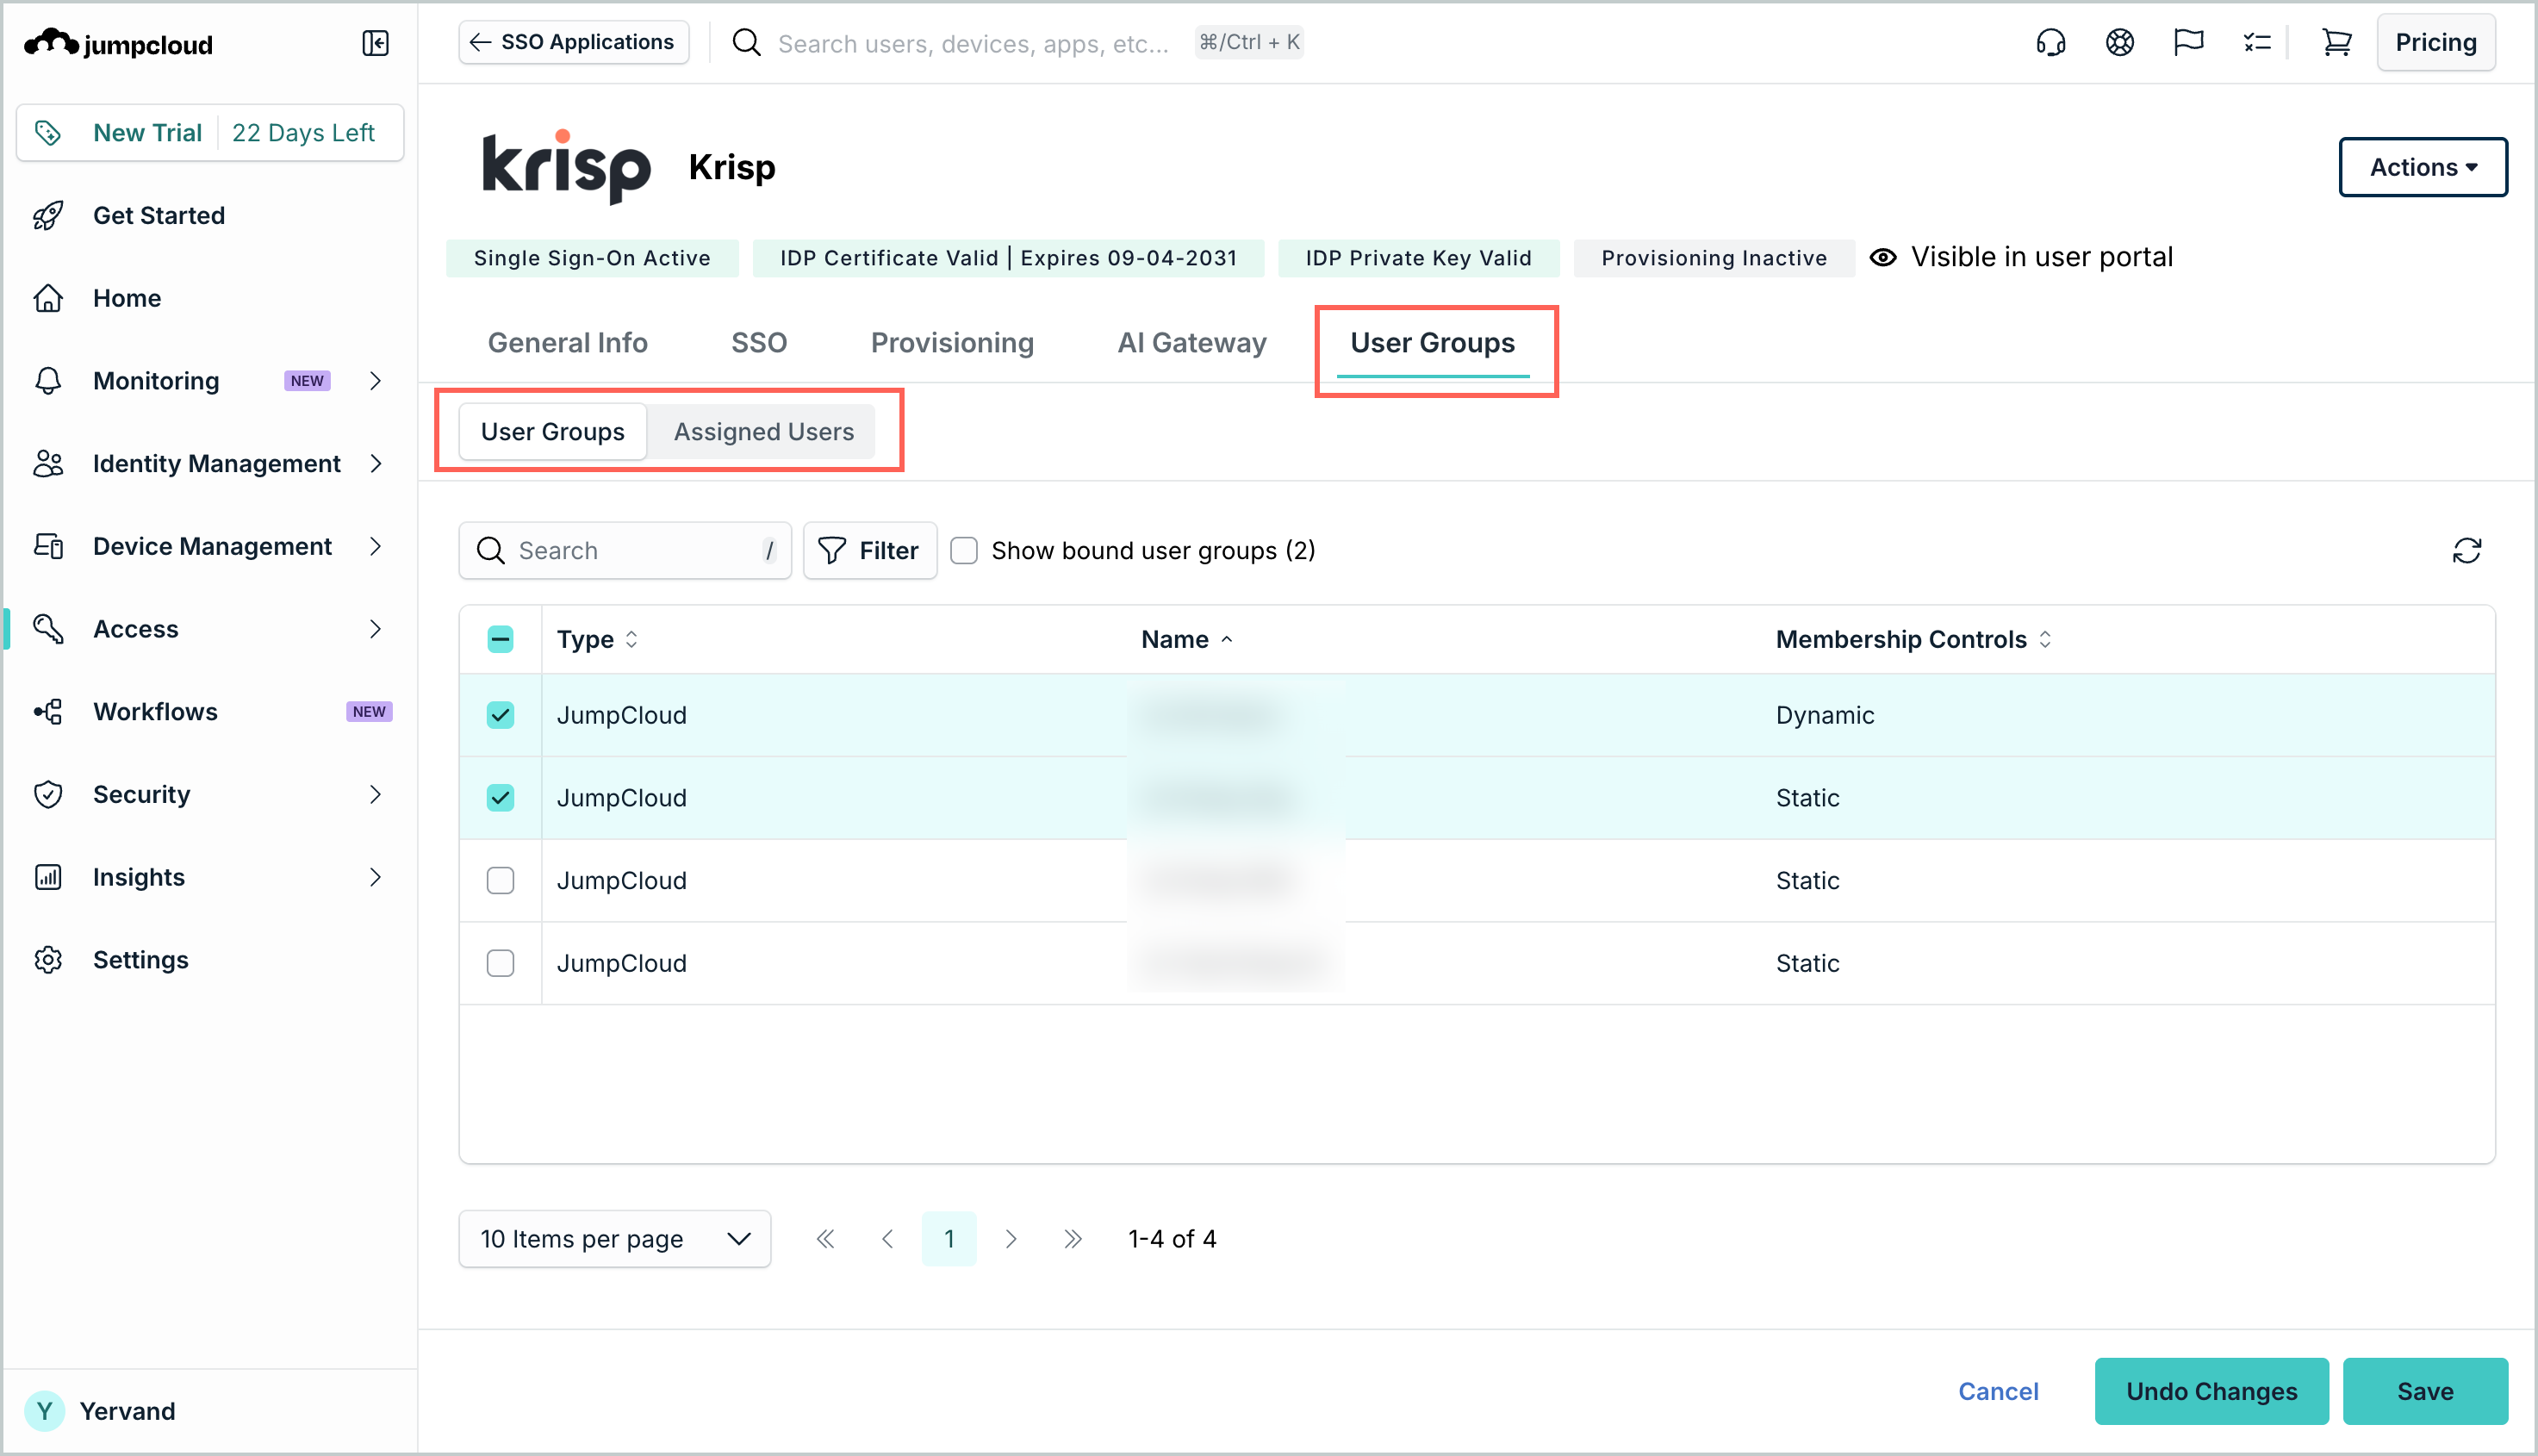This screenshot has height=1456, width=2538.
Task: Open the flag announcements icon
Action: 2188,43
